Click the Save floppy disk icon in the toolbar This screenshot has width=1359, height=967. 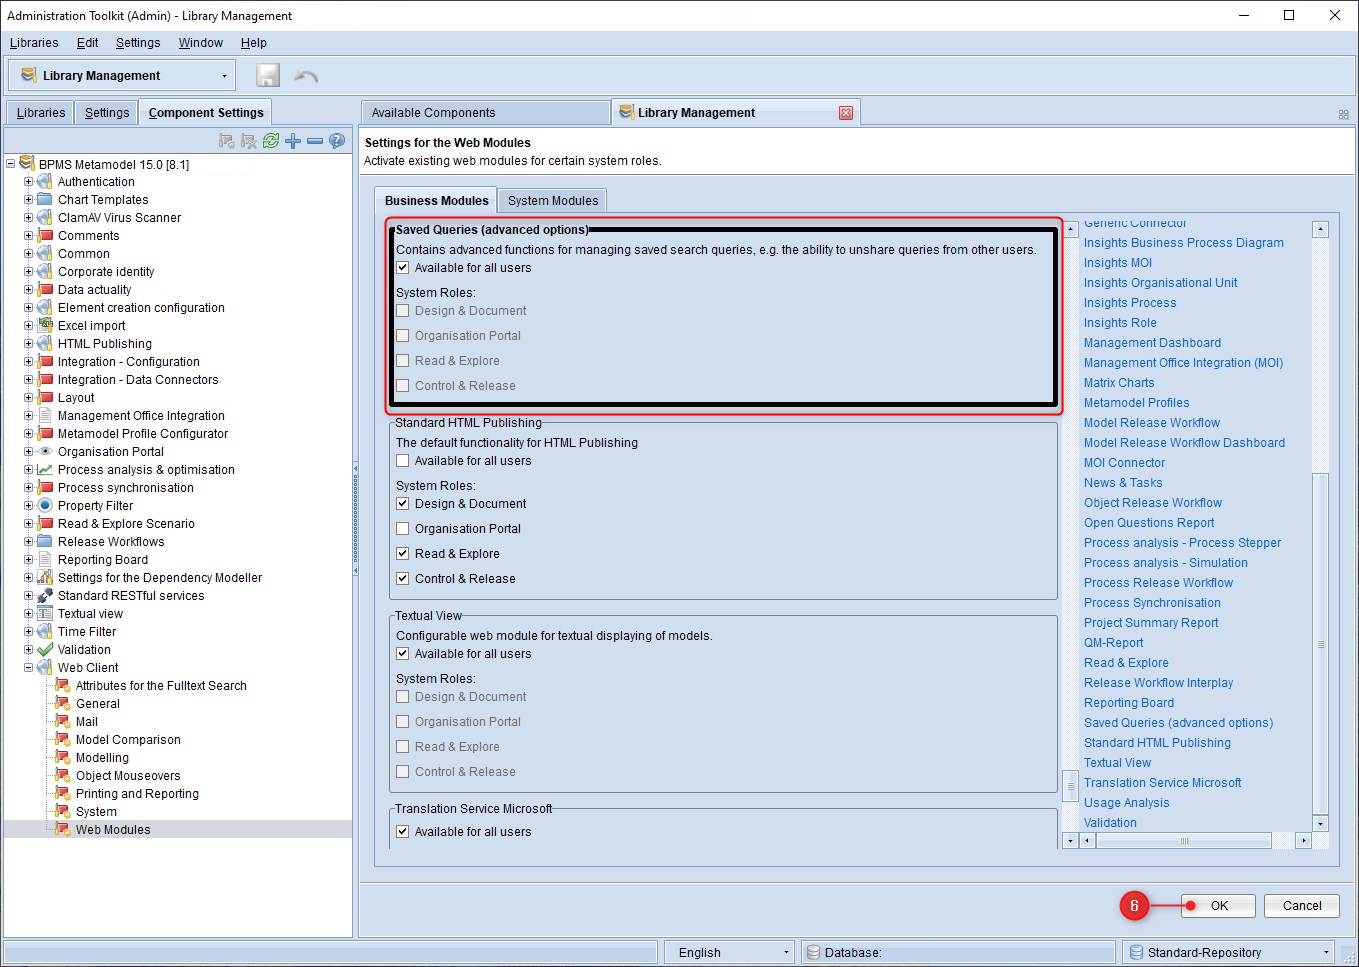pos(267,75)
